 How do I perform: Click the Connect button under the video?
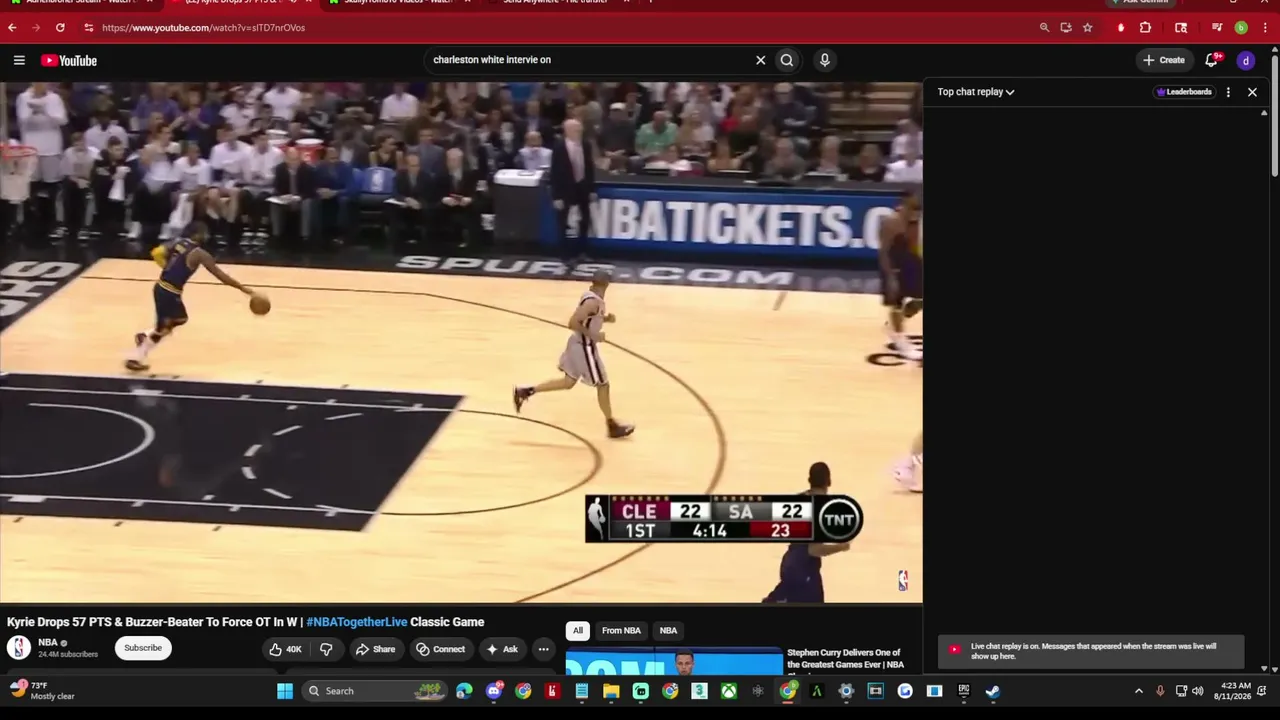(x=441, y=649)
